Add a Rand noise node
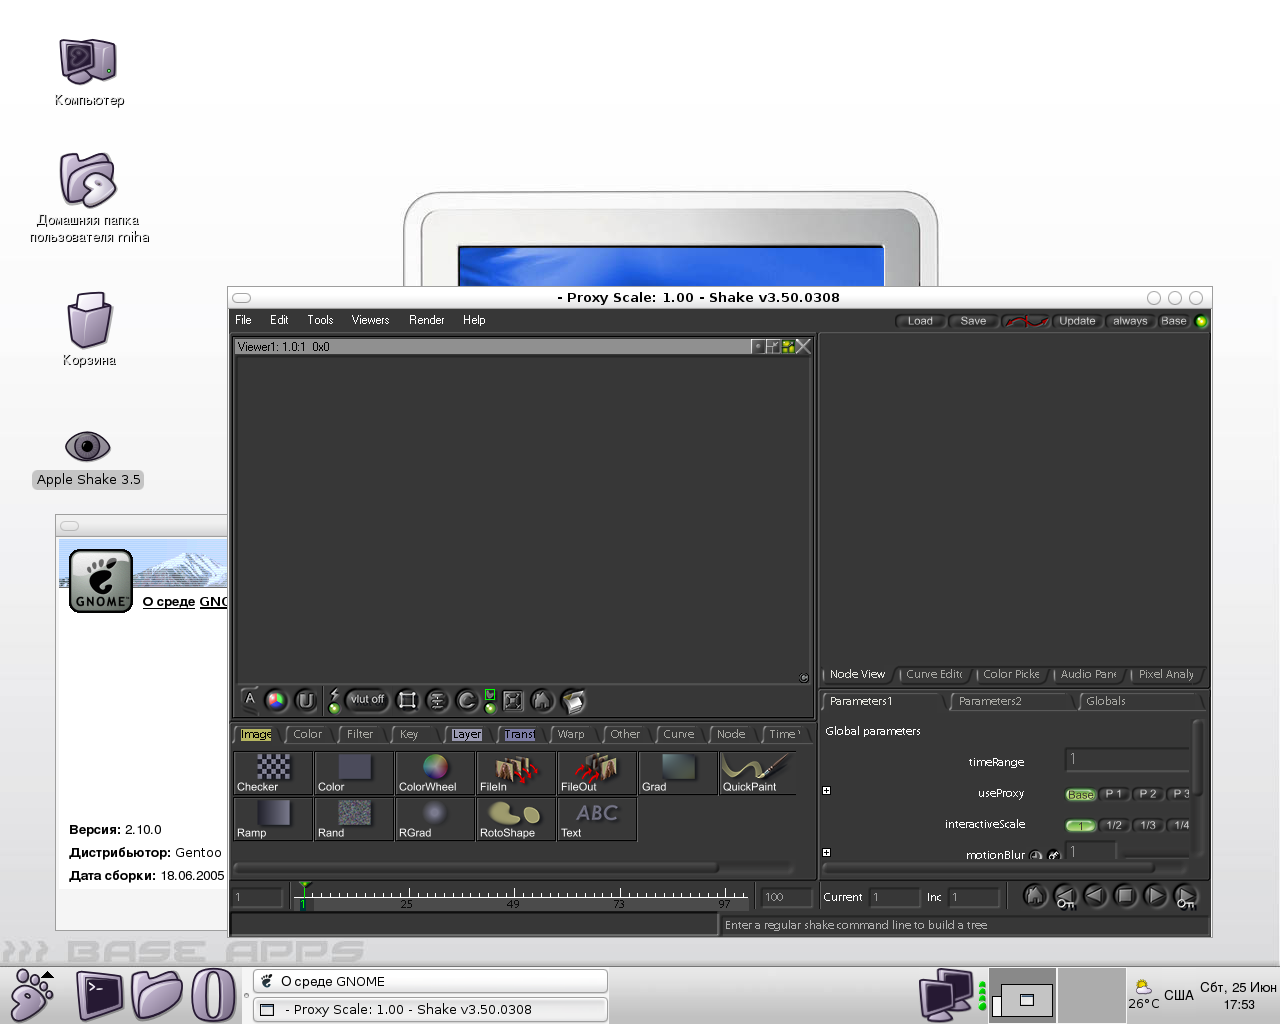This screenshot has height=1024, width=1280. tap(354, 819)
